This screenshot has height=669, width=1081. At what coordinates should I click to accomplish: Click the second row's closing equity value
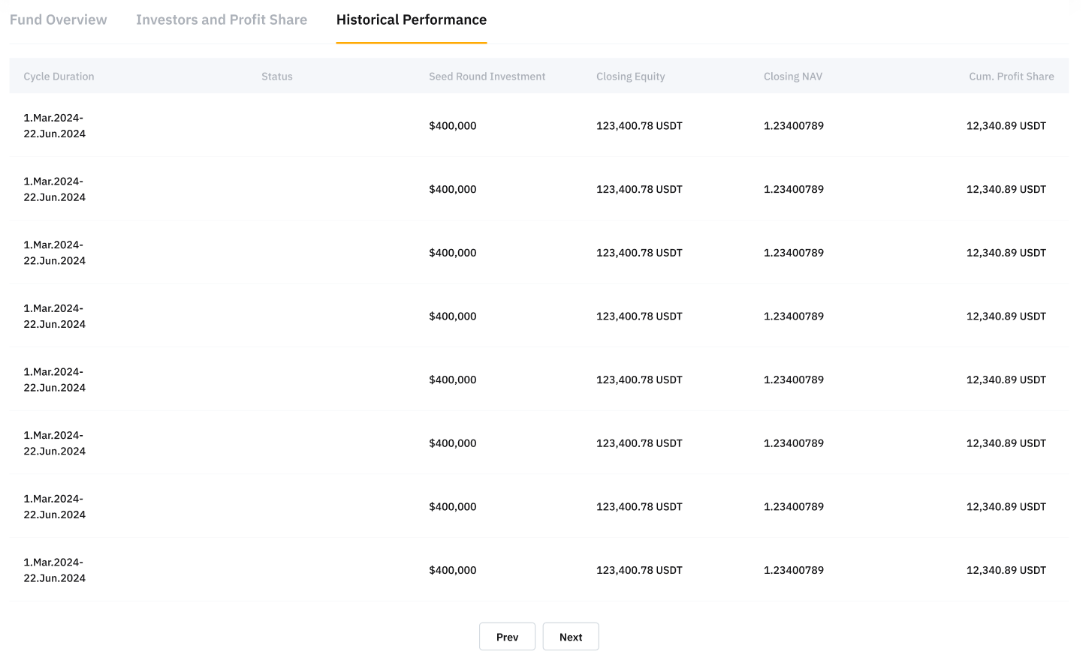tap(639, 190)
